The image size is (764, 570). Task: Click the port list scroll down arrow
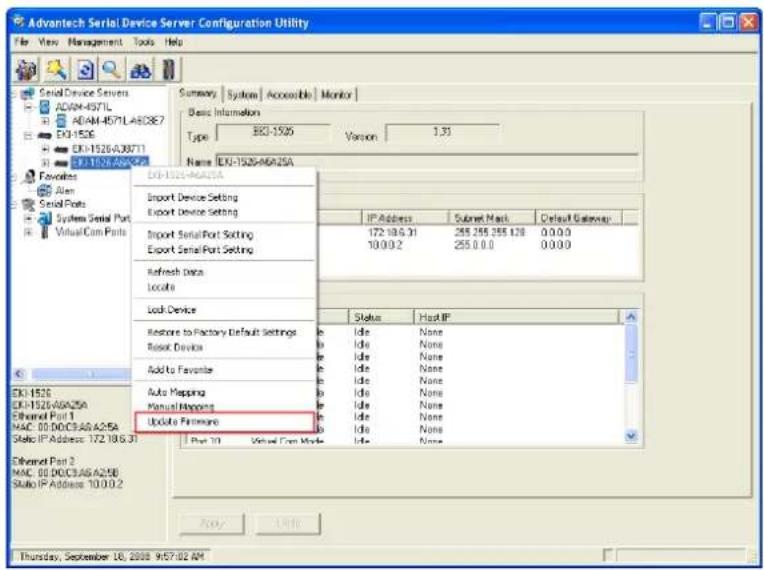(x=631, y=436)
